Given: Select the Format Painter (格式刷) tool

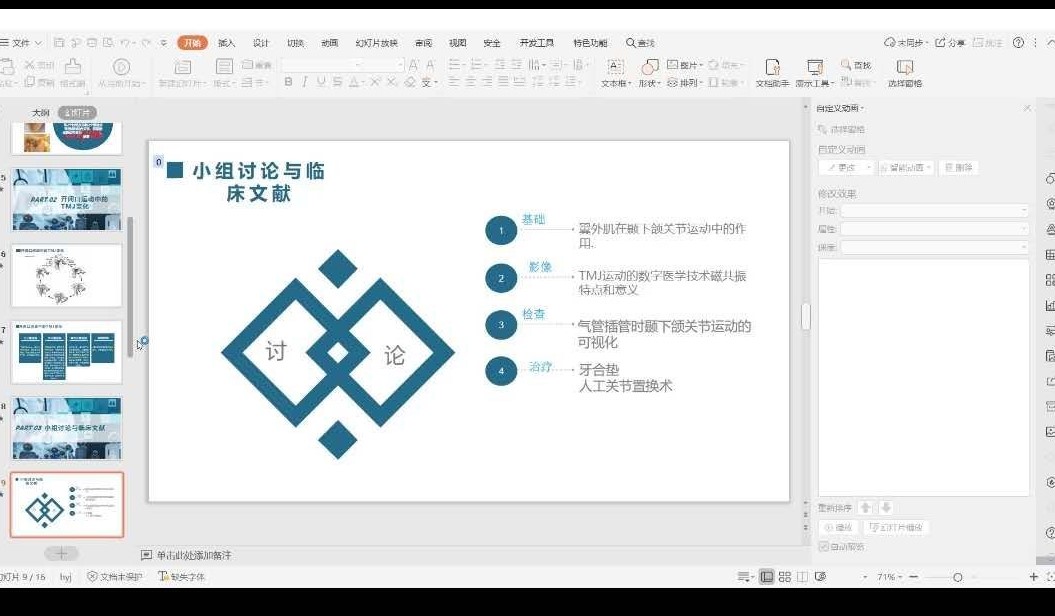Looking at the screenshot, I should click(72, 70).
